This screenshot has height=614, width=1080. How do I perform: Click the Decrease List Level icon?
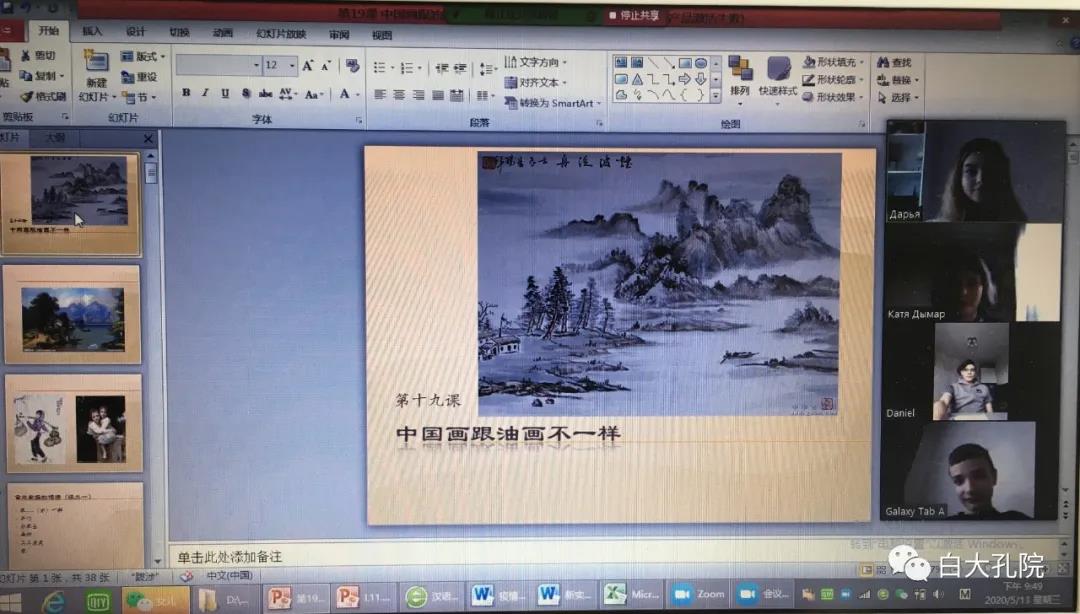442,68
